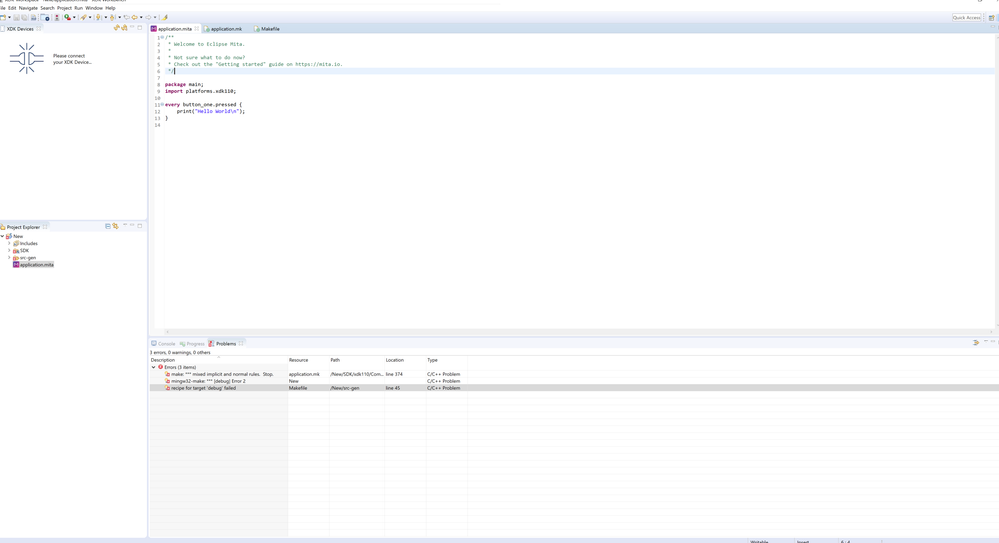Open the External Tools dropdown arrow
This screenshot has width=999, height=543.
[x=90, y=17]
